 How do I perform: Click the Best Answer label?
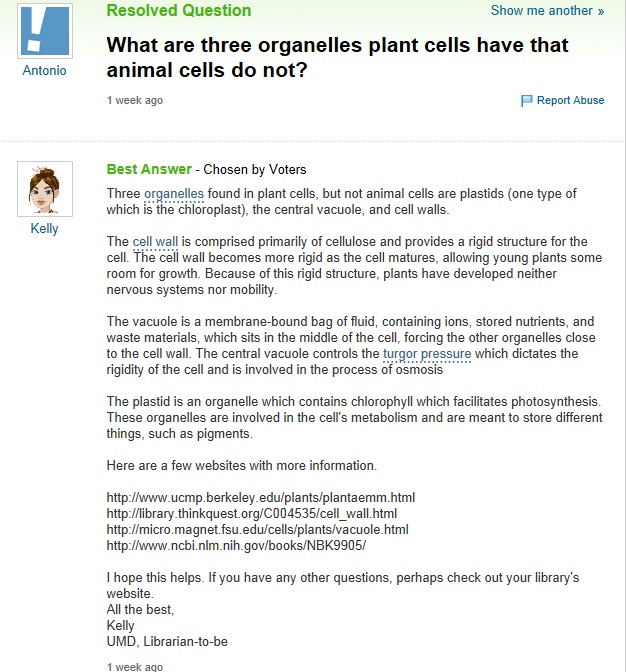[x=149, y=169]
